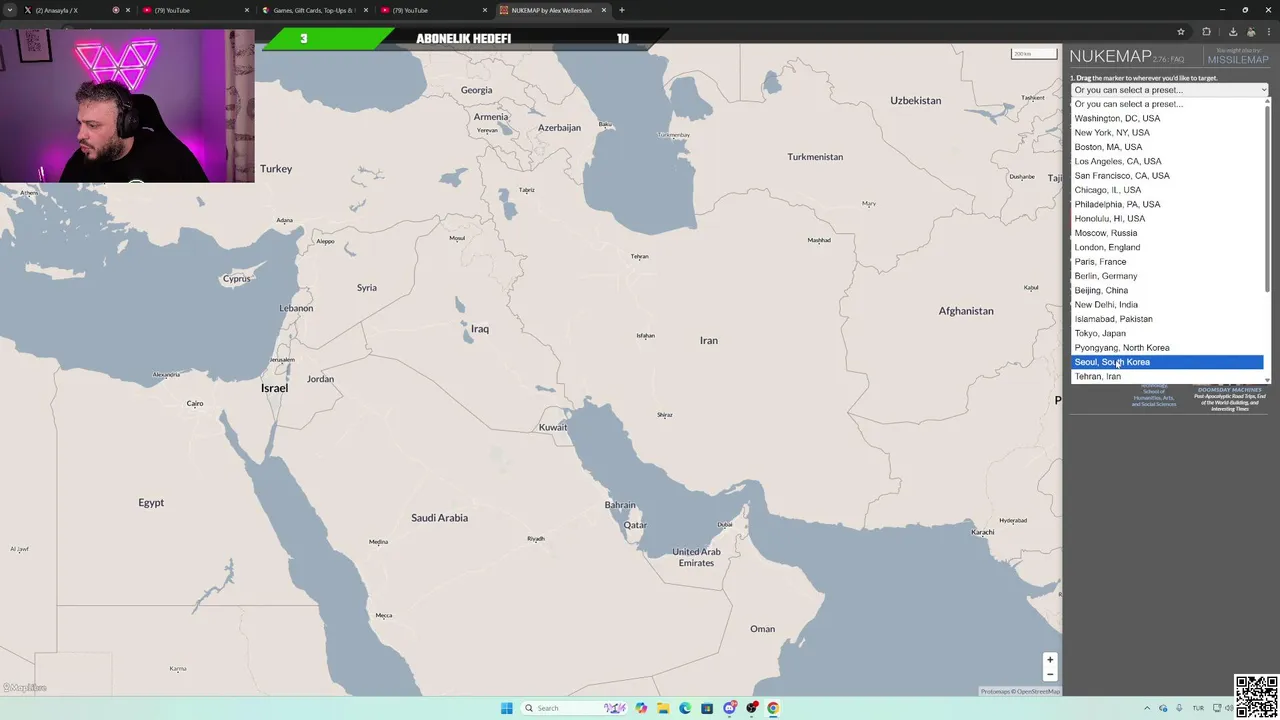Click the Tehran label on the map
Screen dimensions: 1280x720
coord(640,256)
